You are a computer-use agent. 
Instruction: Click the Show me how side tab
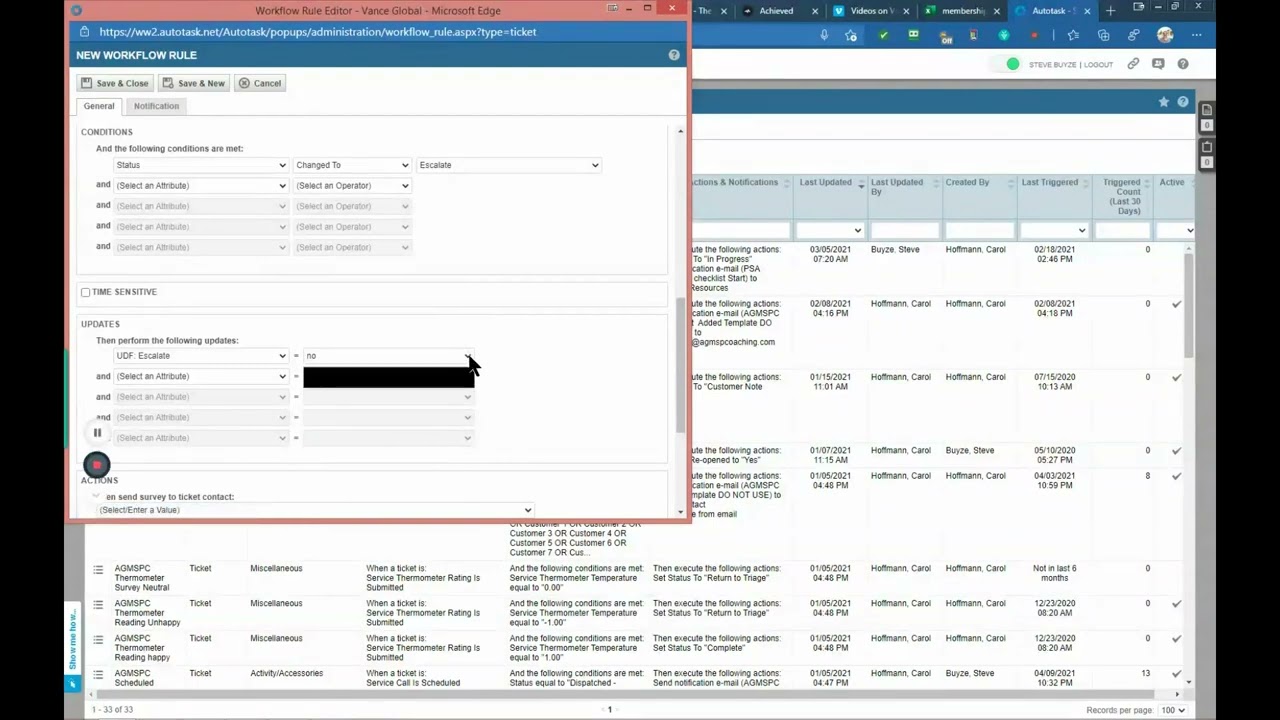[x=72, y=640]
